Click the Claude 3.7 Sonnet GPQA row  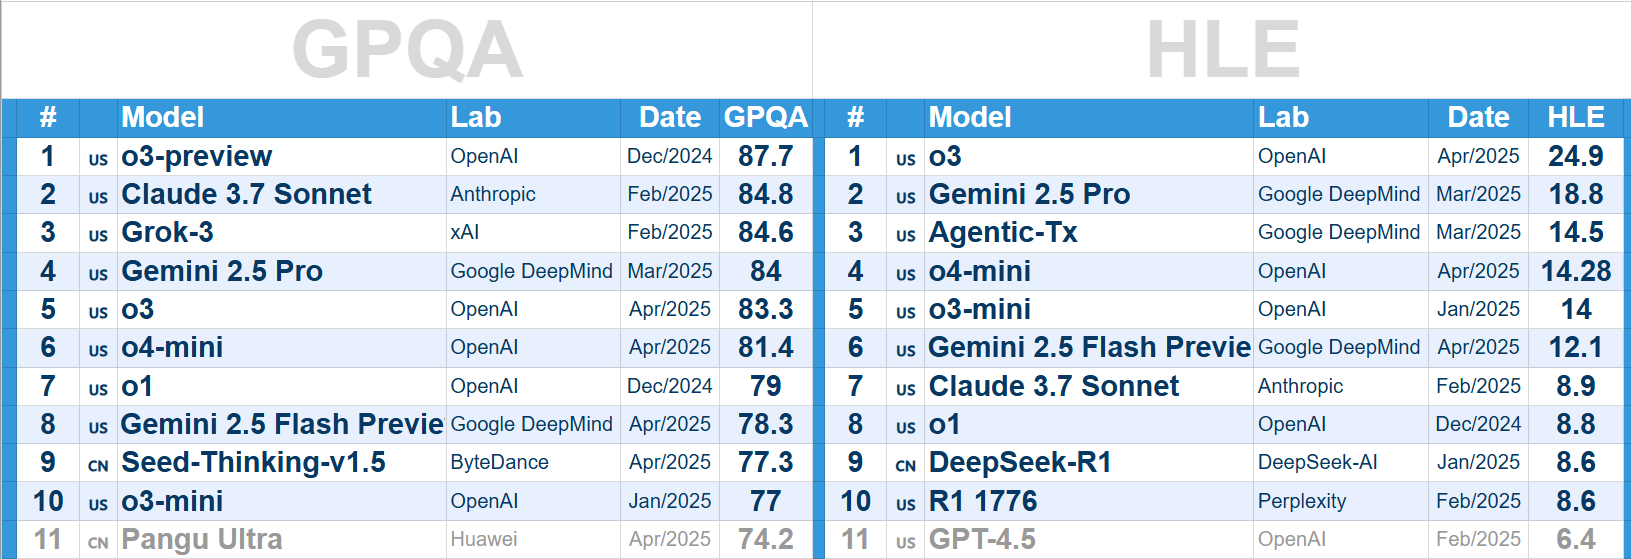tap(414, 194)
